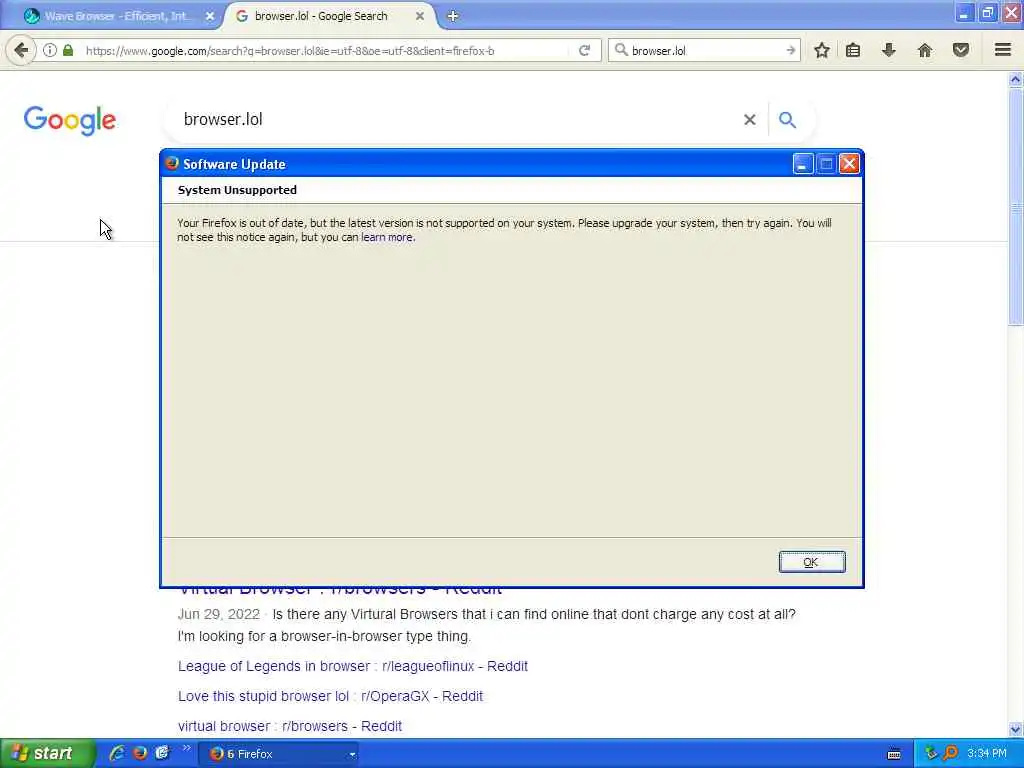Open a new tab with plus icon
The width and height of the screenshot is (1024, 768).
click(x=453, y=16)
